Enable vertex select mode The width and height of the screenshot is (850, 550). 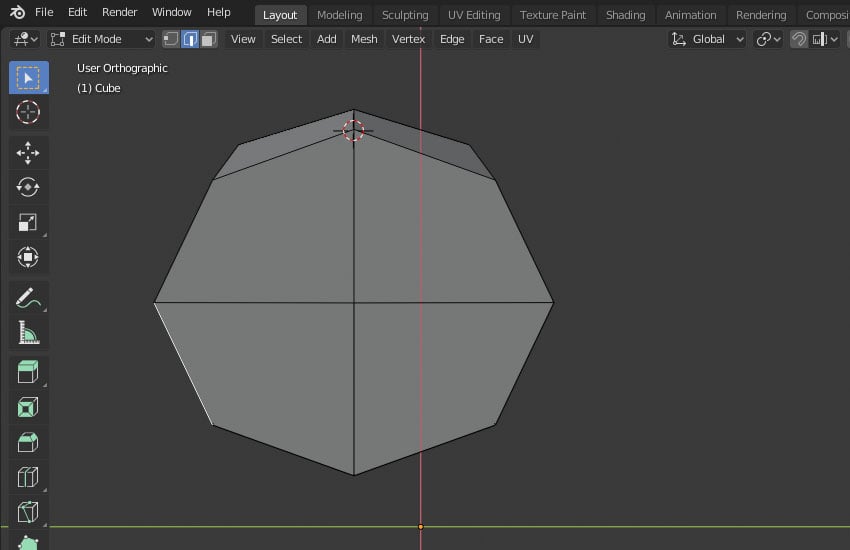point(171,39)
